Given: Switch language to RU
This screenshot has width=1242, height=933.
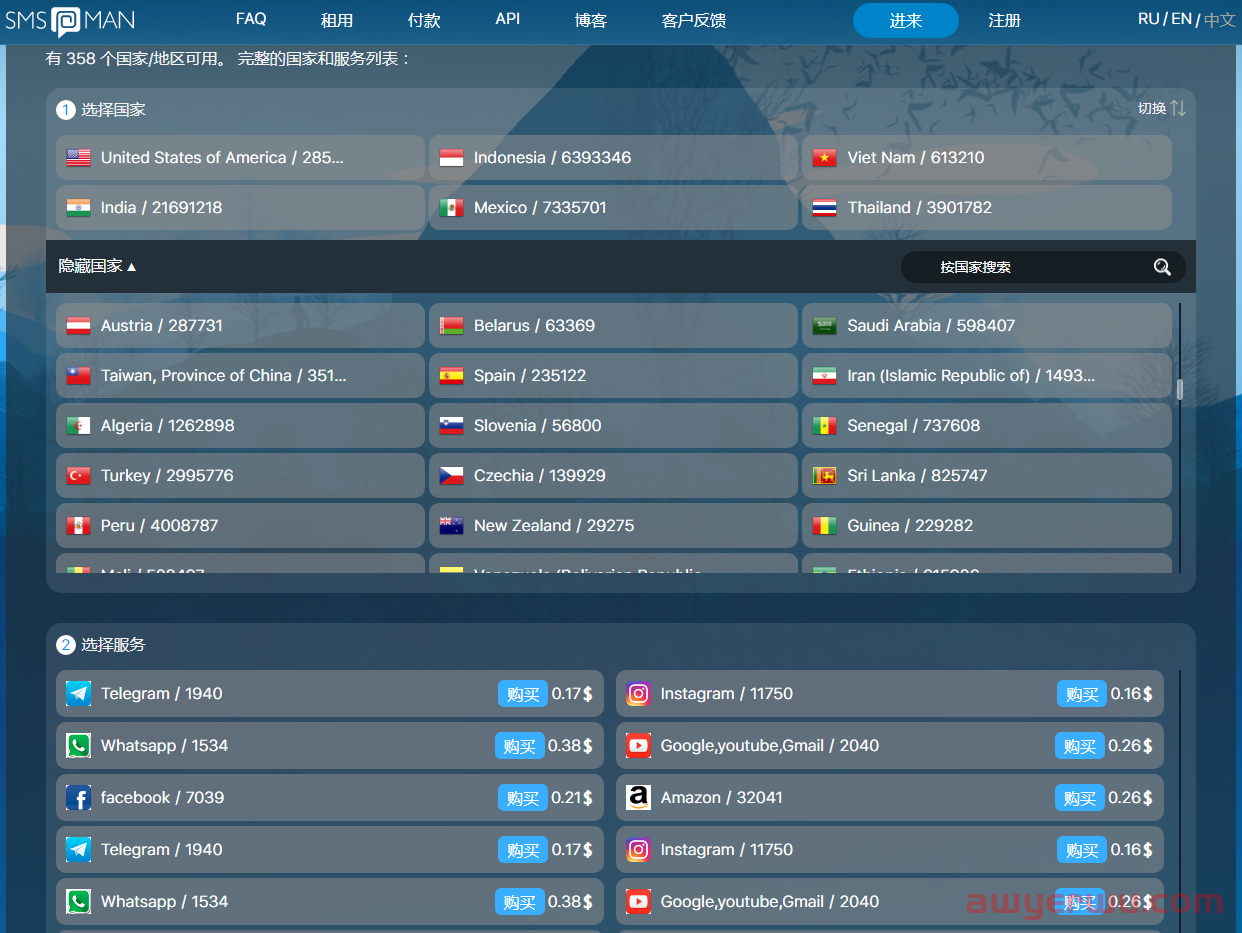Looking at the screenshot, I should [1149, 19].
